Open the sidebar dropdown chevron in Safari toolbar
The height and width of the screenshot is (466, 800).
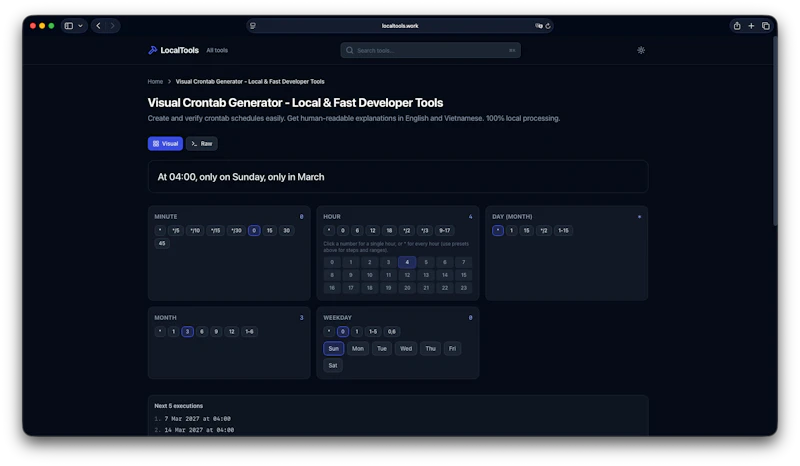(80, 26)
